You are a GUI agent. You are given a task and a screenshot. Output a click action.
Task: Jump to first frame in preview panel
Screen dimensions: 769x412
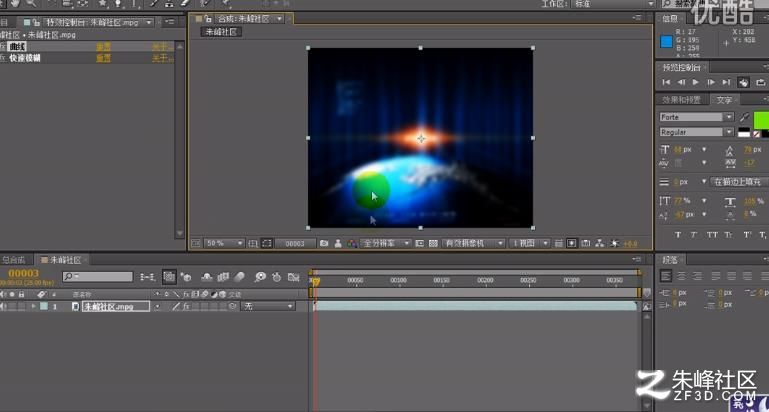click(666, 82)
